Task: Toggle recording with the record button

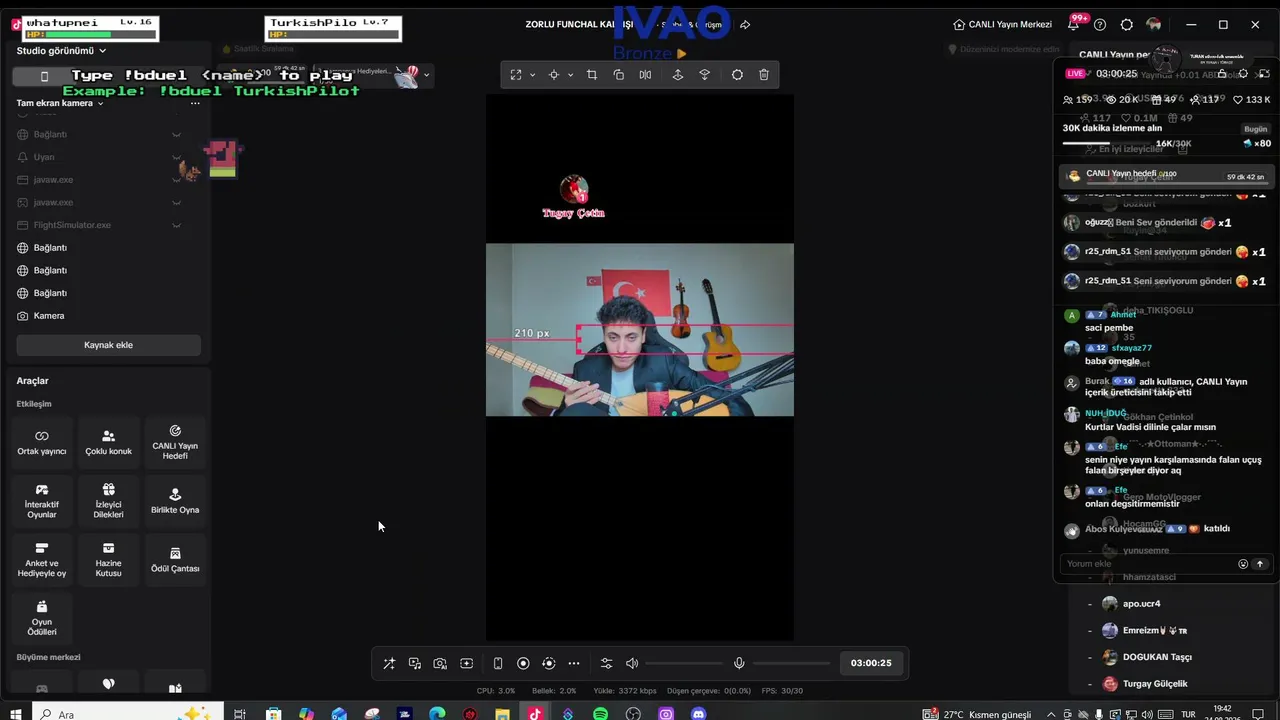Action: (x=523, y=663)
